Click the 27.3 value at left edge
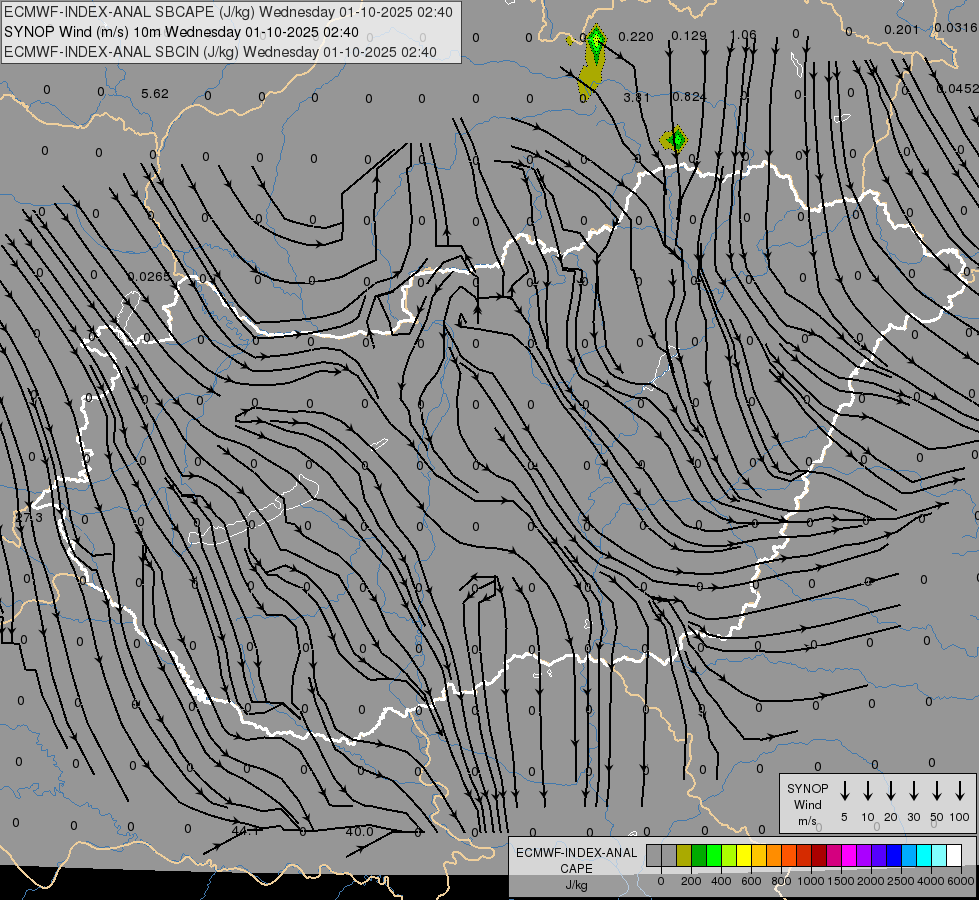 [29, 518]
